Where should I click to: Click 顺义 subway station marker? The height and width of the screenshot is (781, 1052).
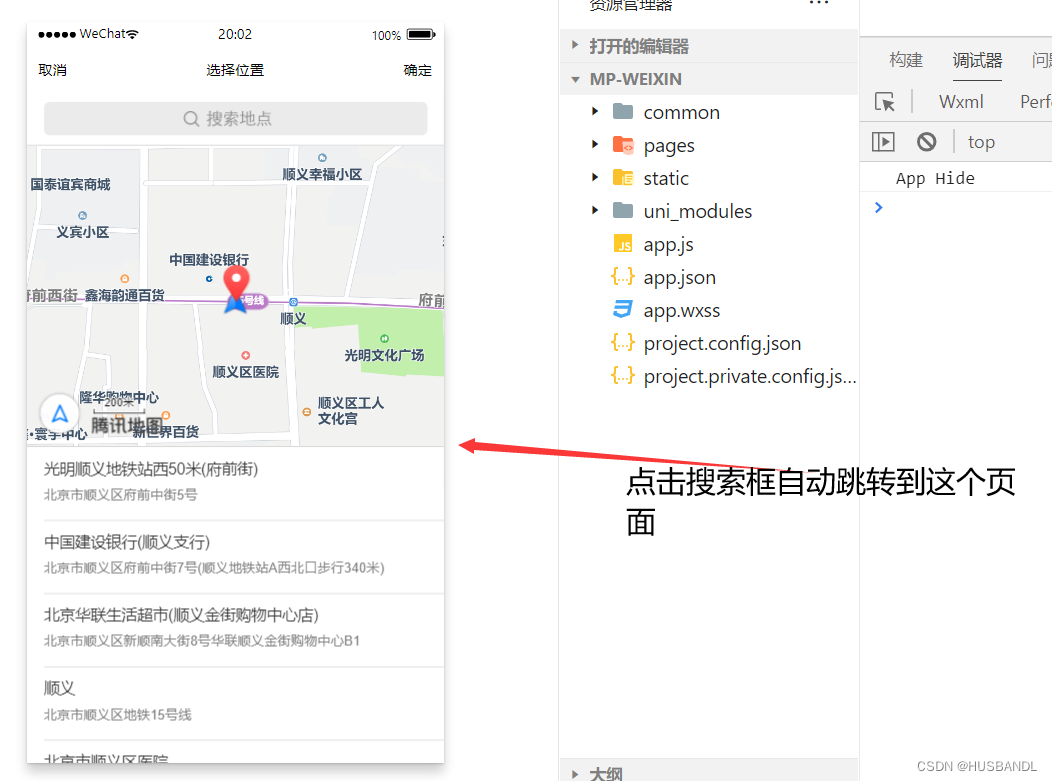pyautogui.click(x=293, y=302)
